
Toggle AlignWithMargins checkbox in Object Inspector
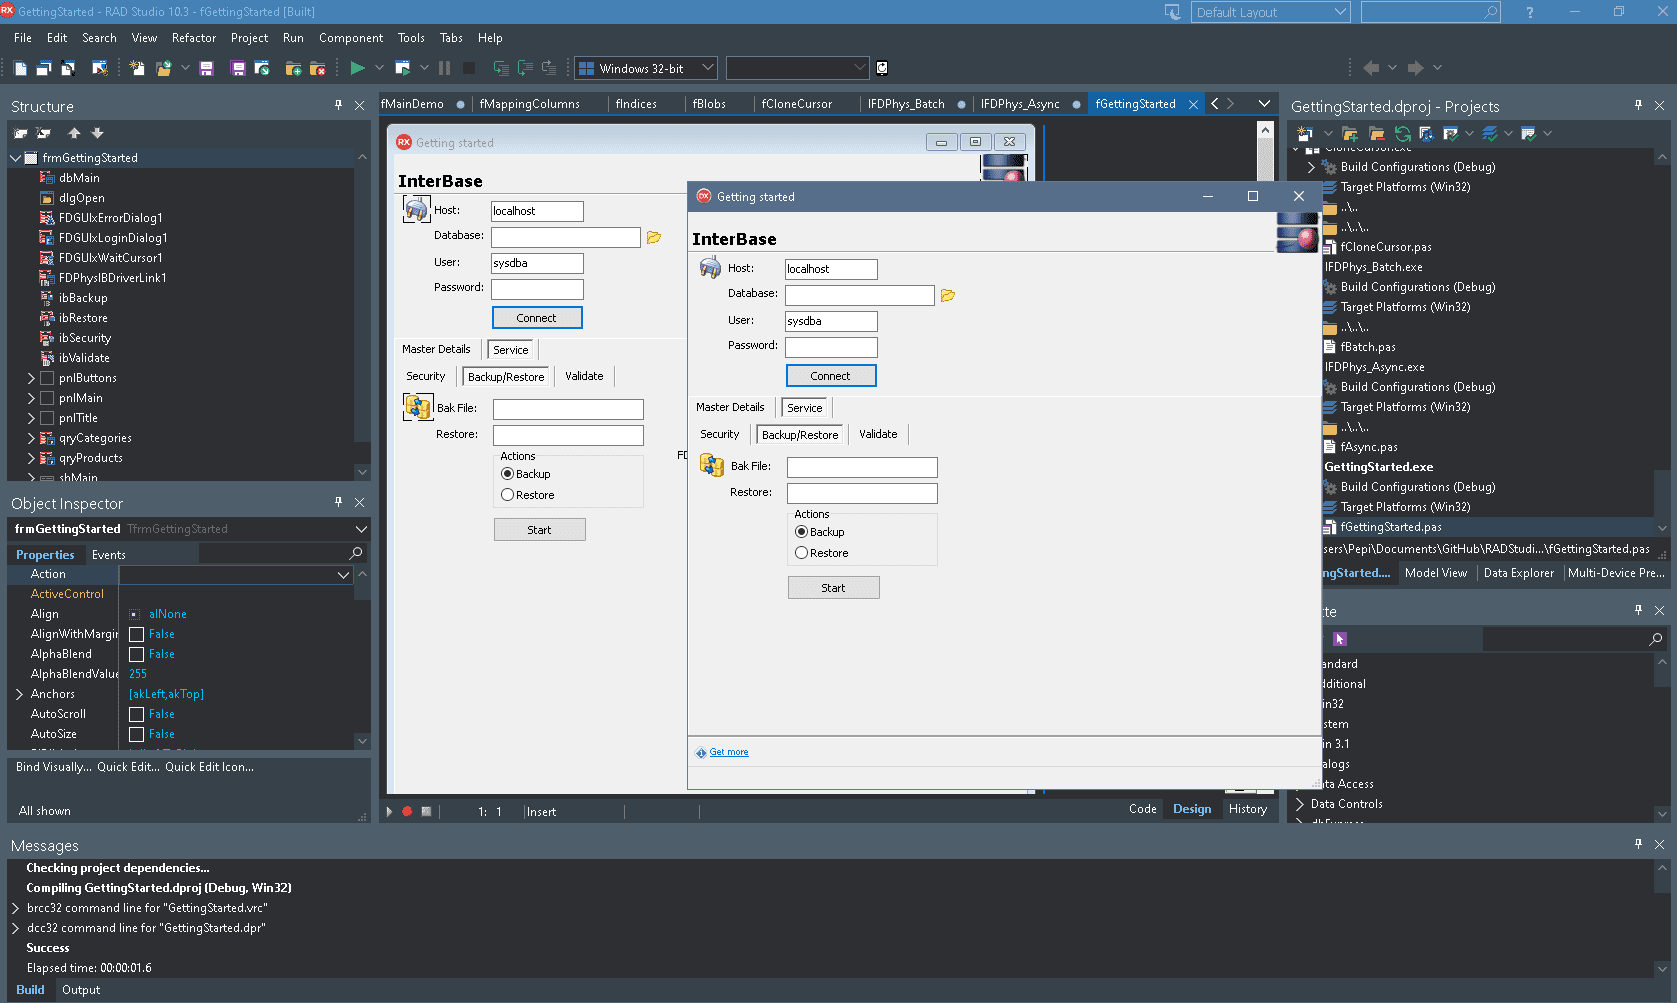pyautogui.click(x=137, y=634)
